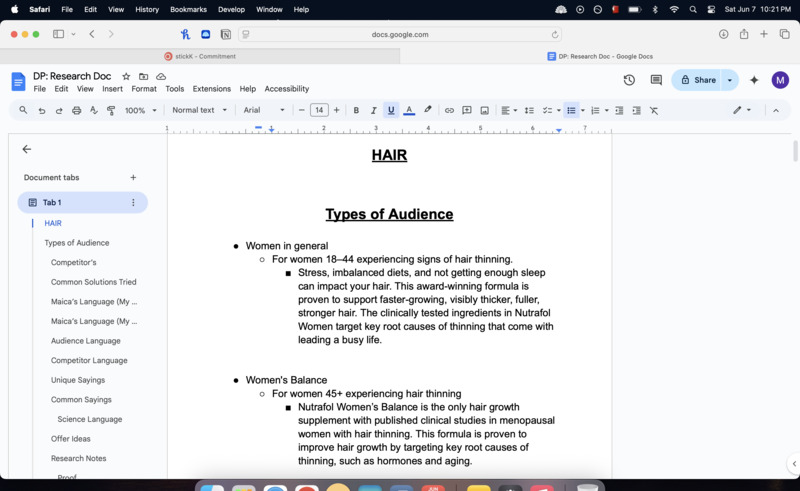This screenshot has height=491, width=800.
Task: Open the comments panel
Action: (x=656, y=80)
